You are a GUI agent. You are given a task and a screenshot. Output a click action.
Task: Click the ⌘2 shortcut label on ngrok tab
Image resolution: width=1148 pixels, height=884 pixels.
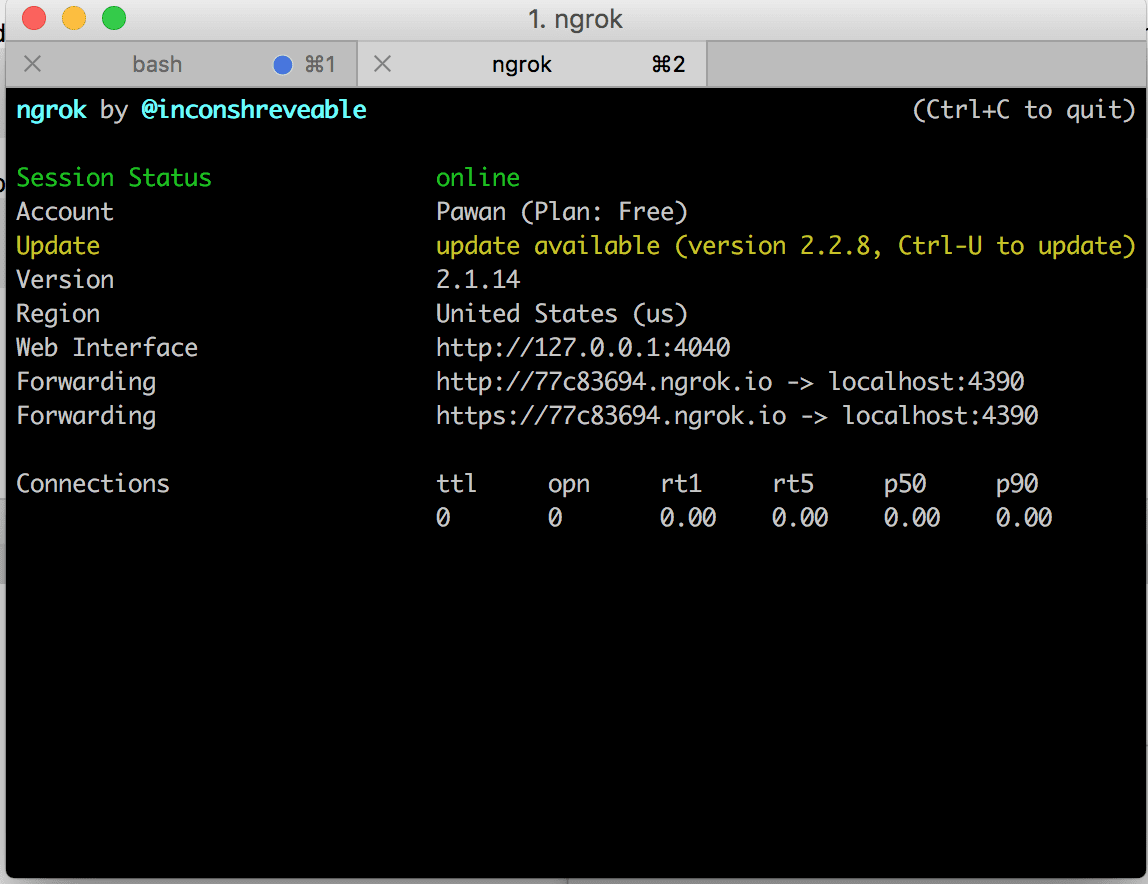pyautogui.click(x=668, y=65)
